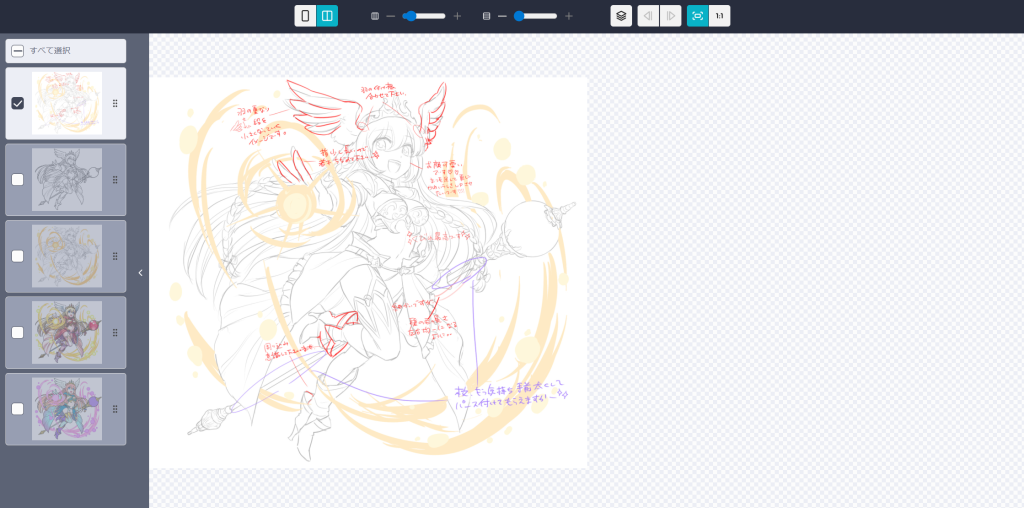Viewport: 1024px width, 508px height.
Task: Set zoom to 1:1 actual size
Action: click(719, 16)
